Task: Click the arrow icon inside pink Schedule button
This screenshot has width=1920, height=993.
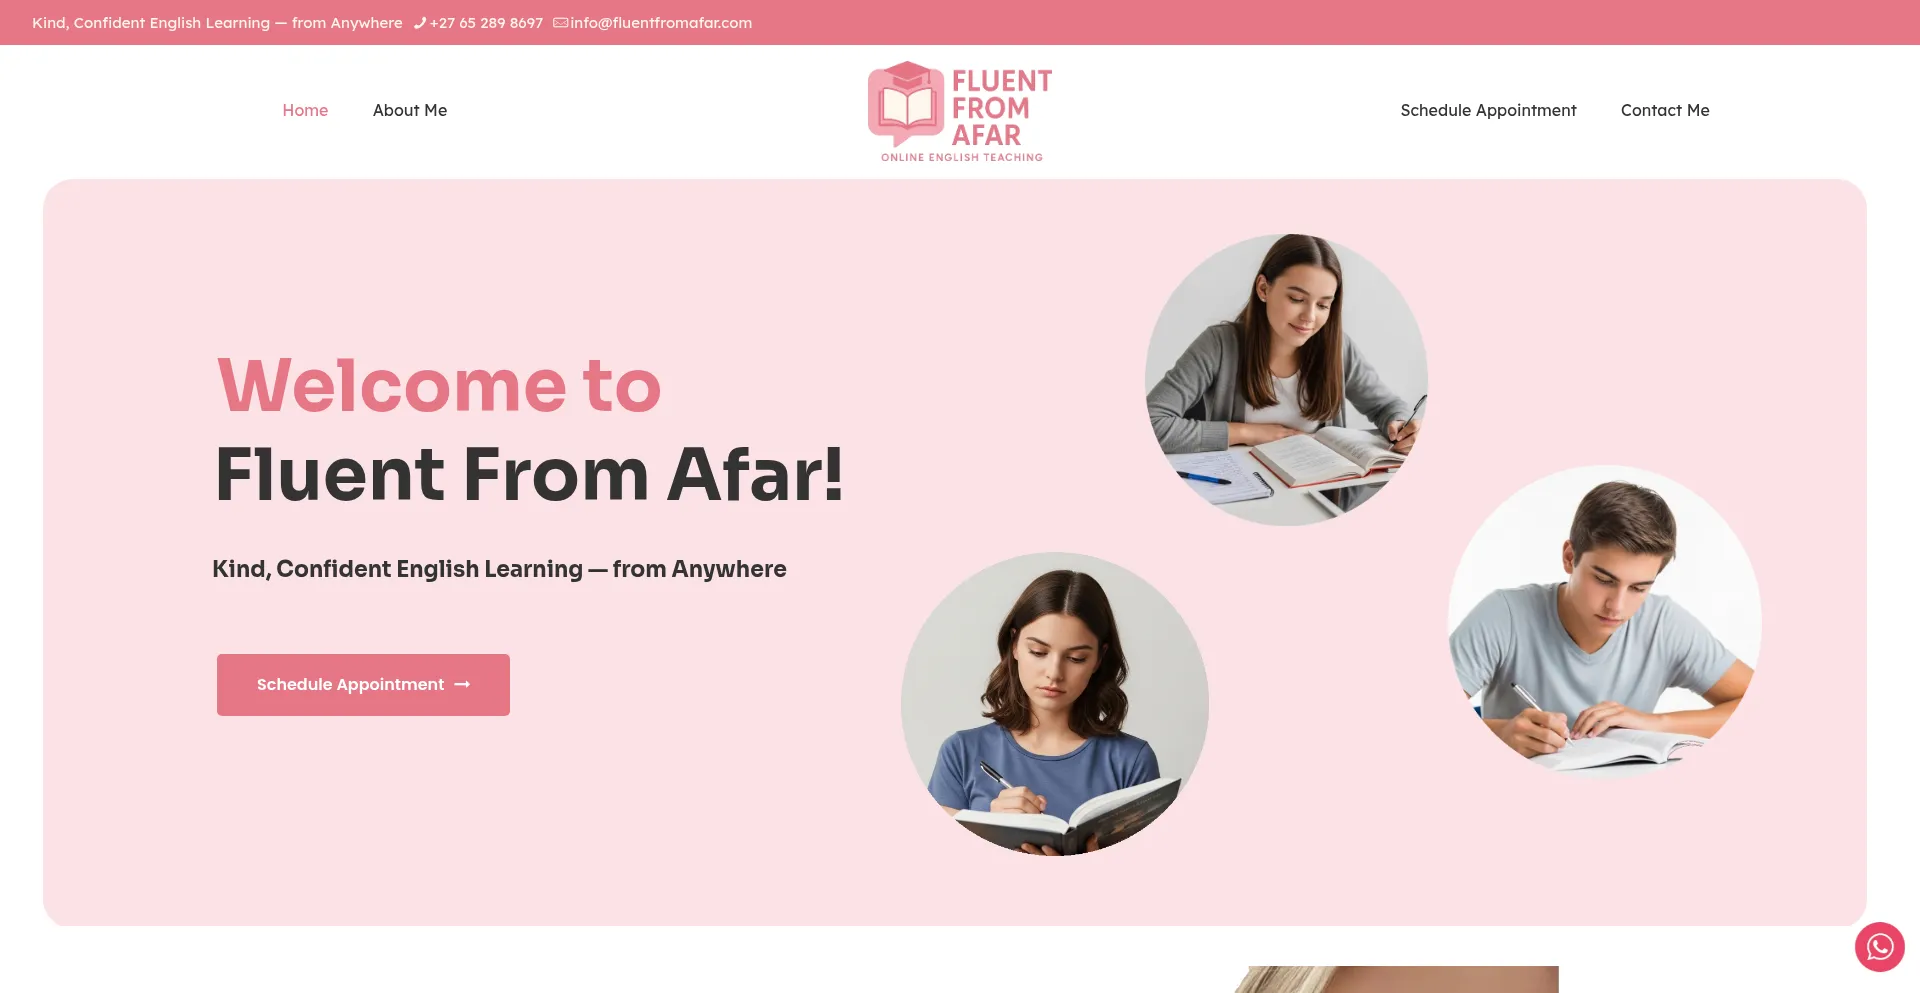Action: (462, 685)
